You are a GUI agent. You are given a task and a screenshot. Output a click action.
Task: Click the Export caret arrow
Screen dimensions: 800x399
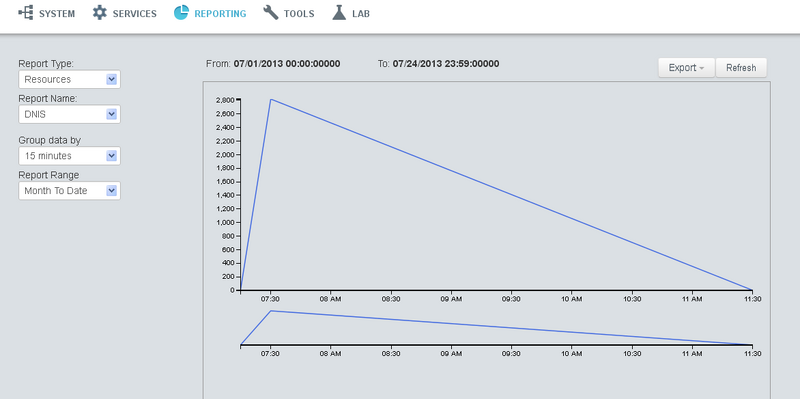(x=702, y=68)
